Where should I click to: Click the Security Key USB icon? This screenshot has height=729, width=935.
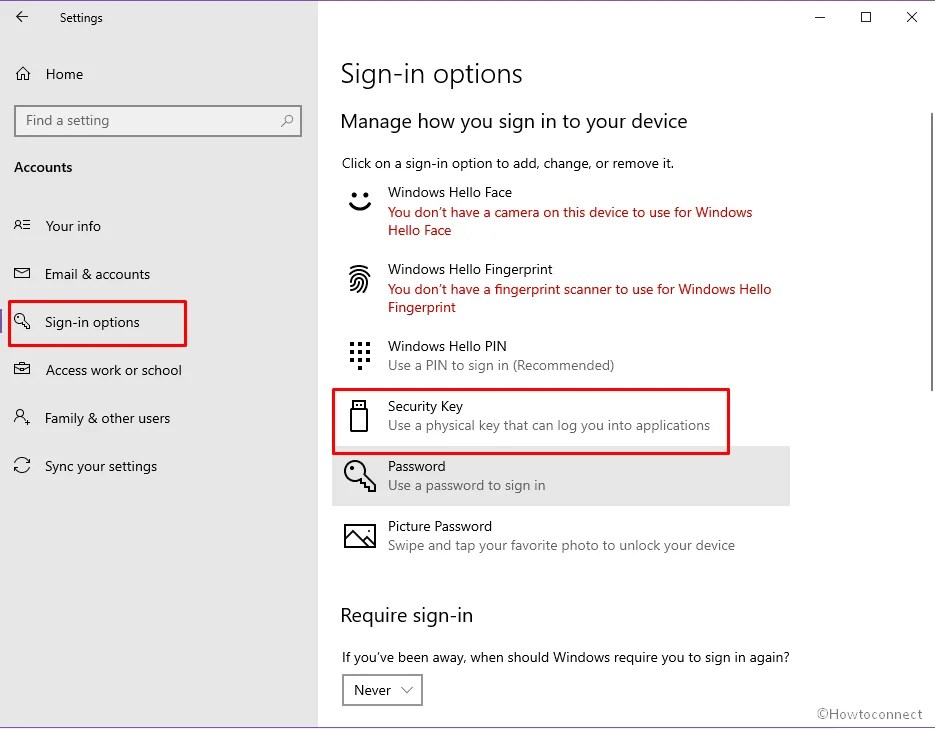(360, 416)
